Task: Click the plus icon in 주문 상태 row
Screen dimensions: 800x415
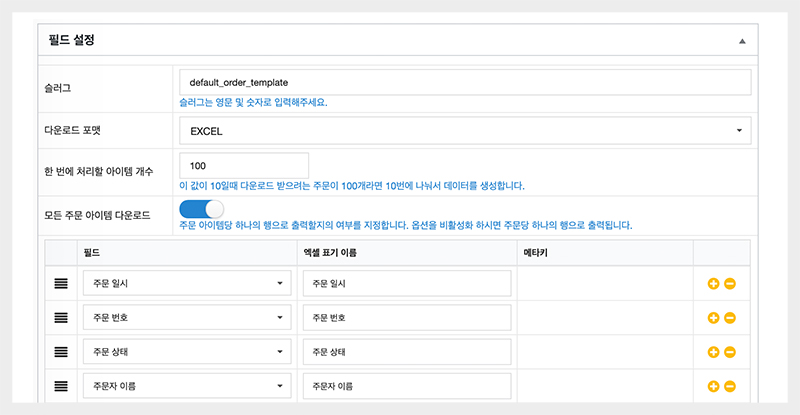Action: click(713, 352)
